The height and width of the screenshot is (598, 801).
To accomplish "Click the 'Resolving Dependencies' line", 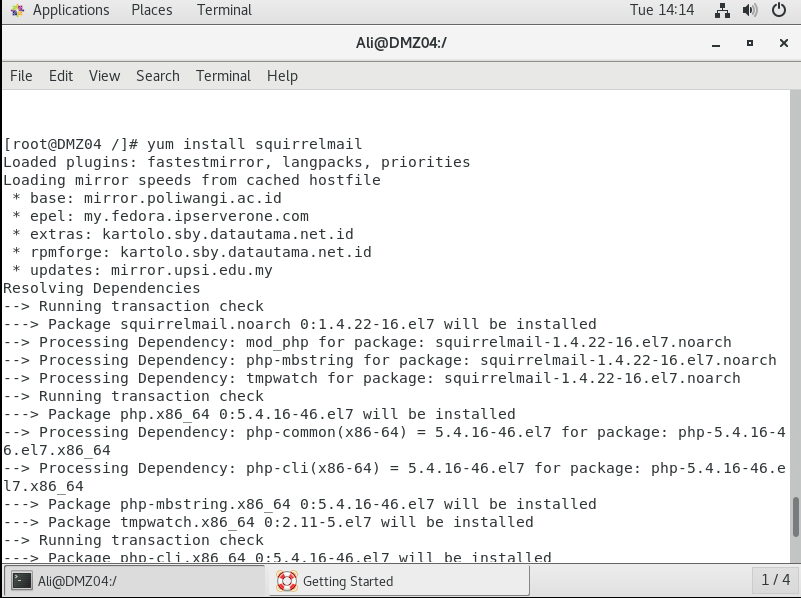I will point(102,289).
